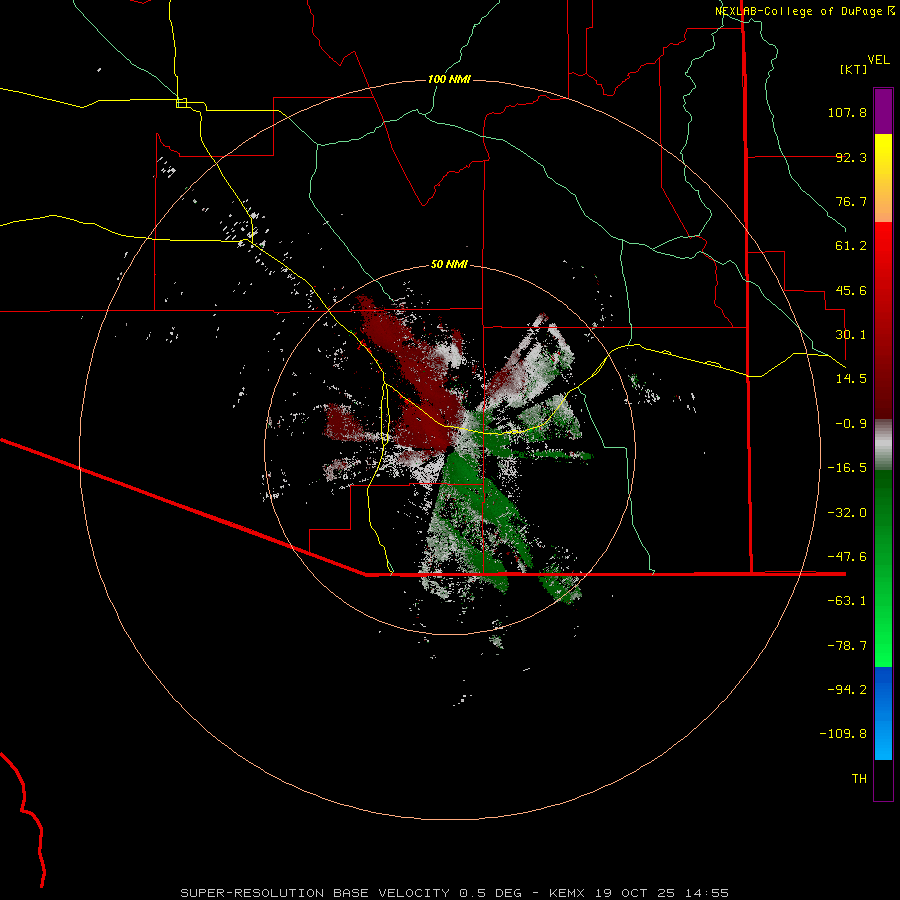Click the Super-Resolution Base Velocity caption
Image resolution: width=900 pixels, height=900 pixels.
click(x=455, y=893)
